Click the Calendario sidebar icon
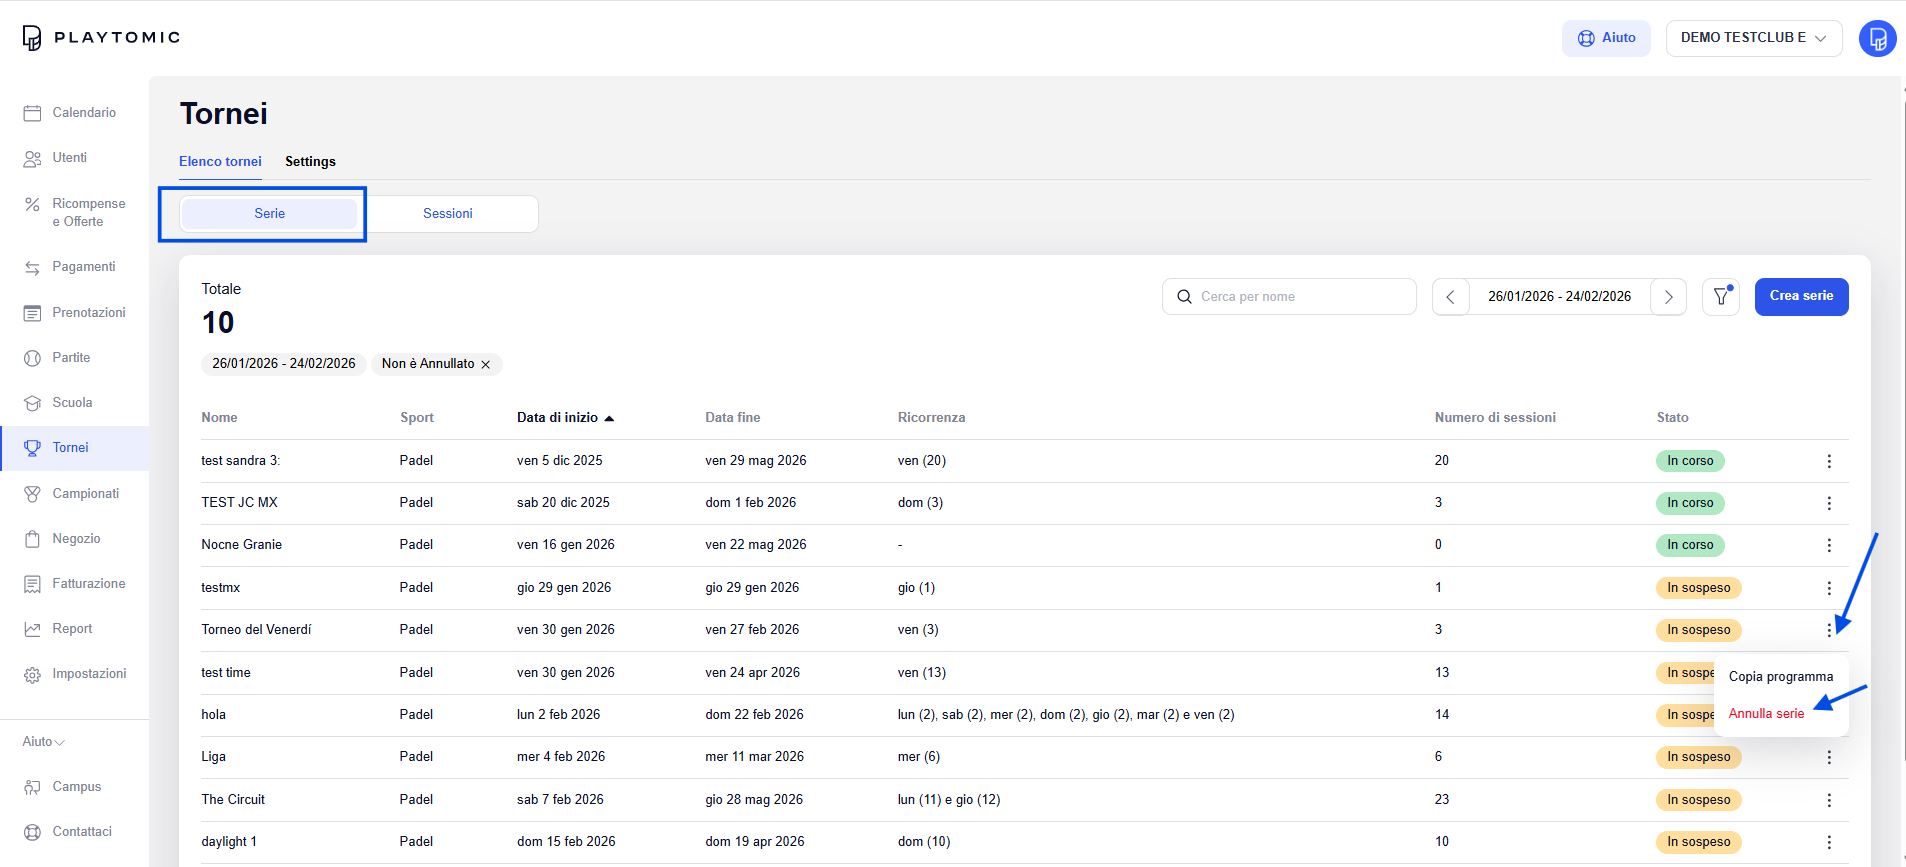Screen dimensions: 1906x867 pyautogui.click(x=32, y=113)
